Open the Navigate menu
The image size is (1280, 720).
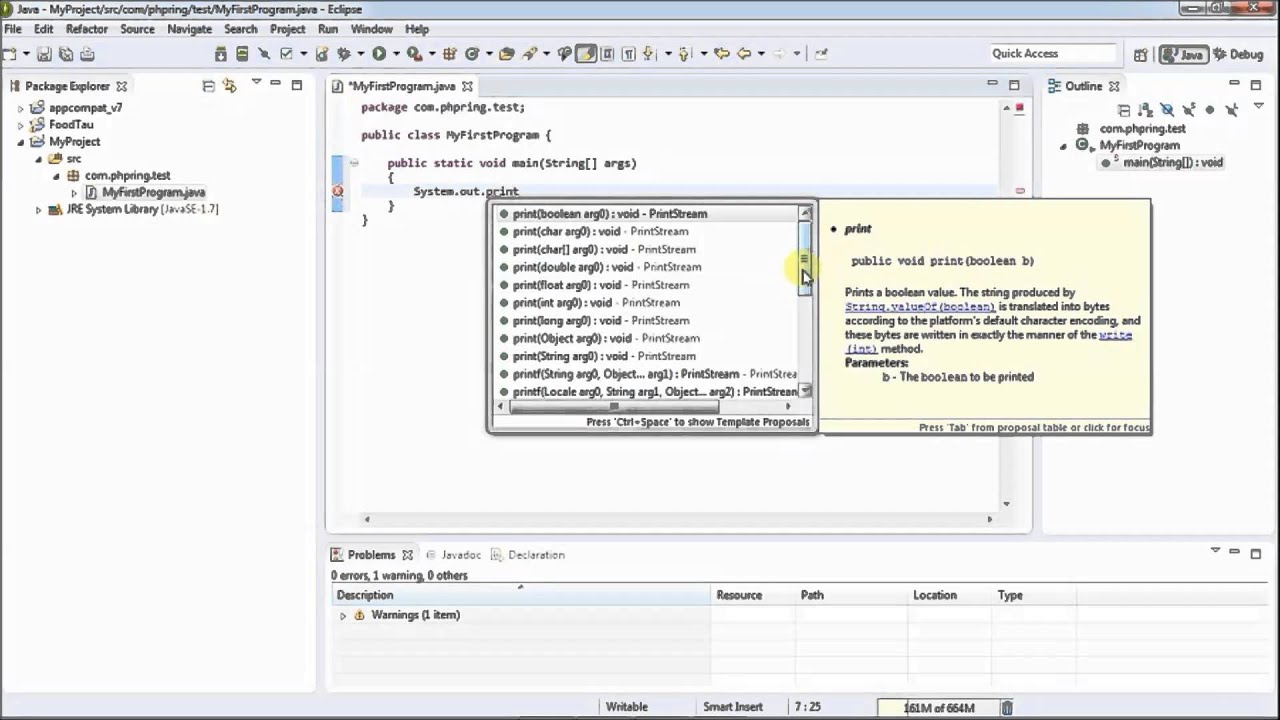point(189,29)
